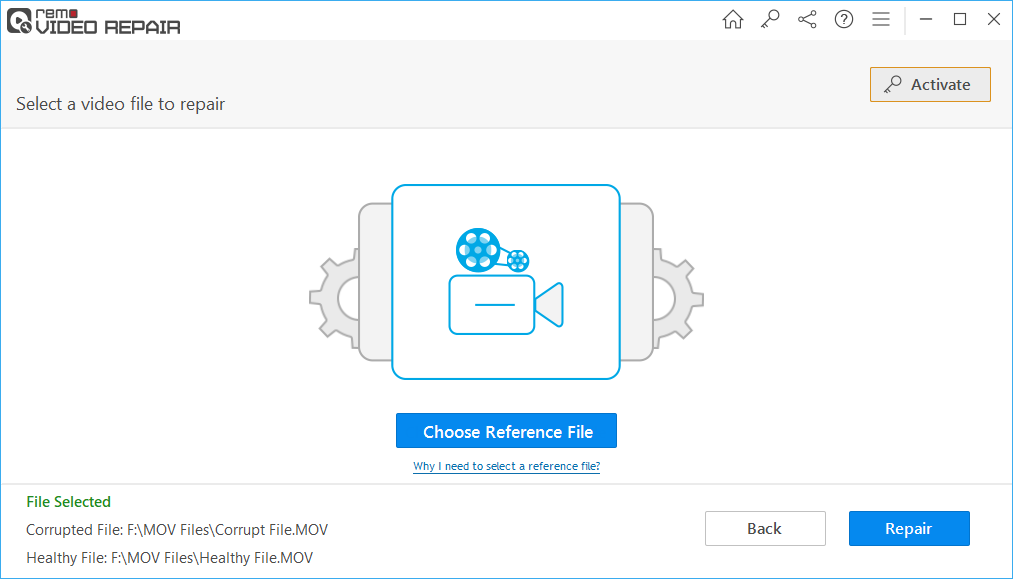Go Back to the previous step
Viewport: 1013px width, 579px height.
(765, 528)
